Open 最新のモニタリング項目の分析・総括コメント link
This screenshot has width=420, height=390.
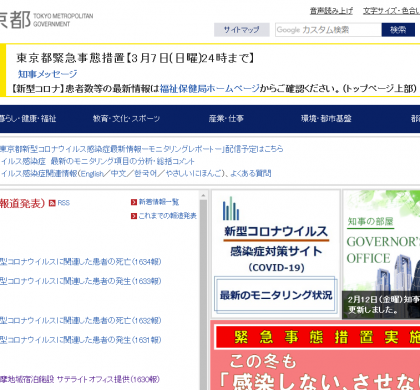click(x=97, y=161)
